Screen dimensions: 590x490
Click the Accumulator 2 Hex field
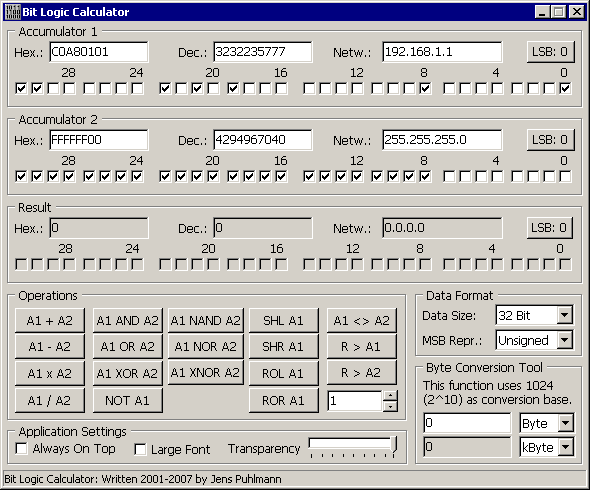click(x=99, y=140)
